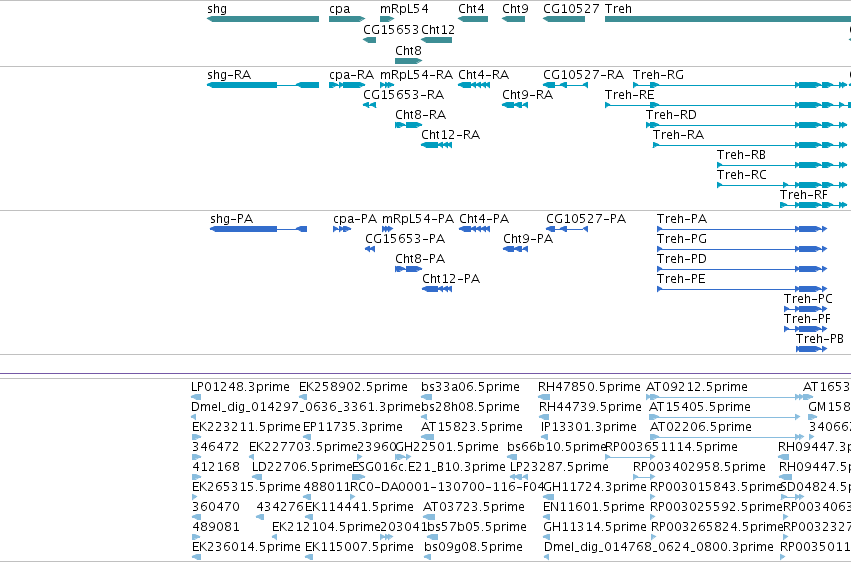Select the mRpL54-PA protein feature
Viewport: 851px width, 562px height.
pyautogui.click(x=388, y=229)
